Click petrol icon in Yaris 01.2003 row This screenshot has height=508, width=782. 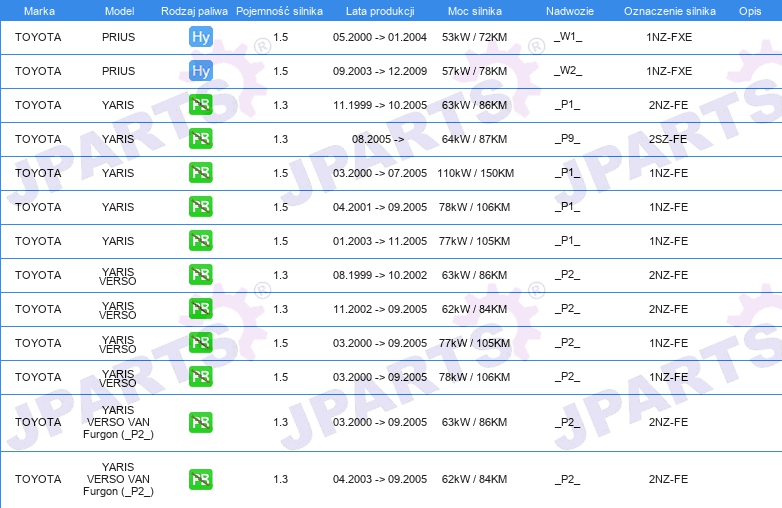point(200,240)
